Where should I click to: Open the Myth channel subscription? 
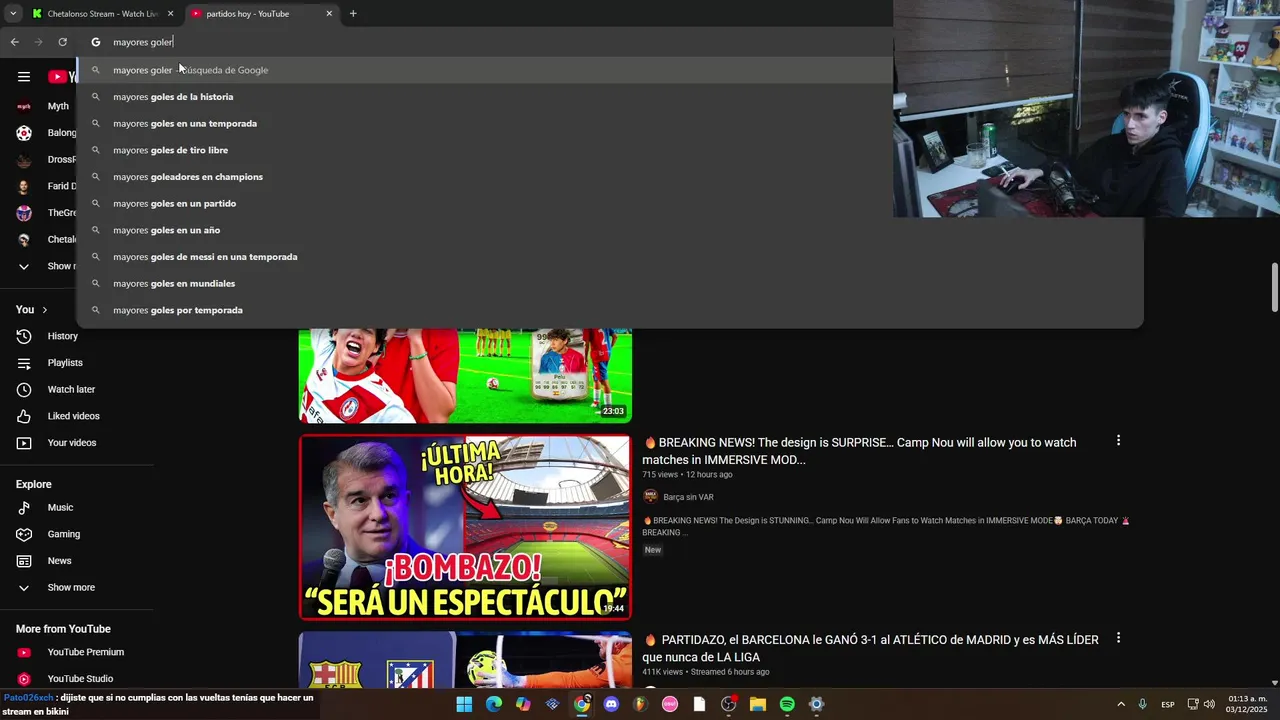(x=45, y=106)
